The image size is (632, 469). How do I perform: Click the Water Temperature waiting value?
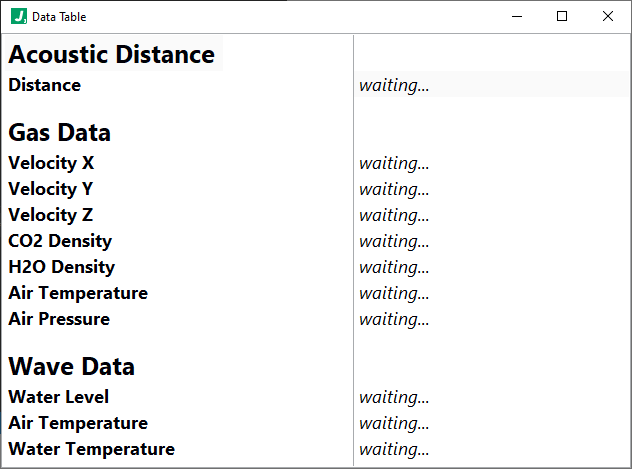click(x=394, y=449)
